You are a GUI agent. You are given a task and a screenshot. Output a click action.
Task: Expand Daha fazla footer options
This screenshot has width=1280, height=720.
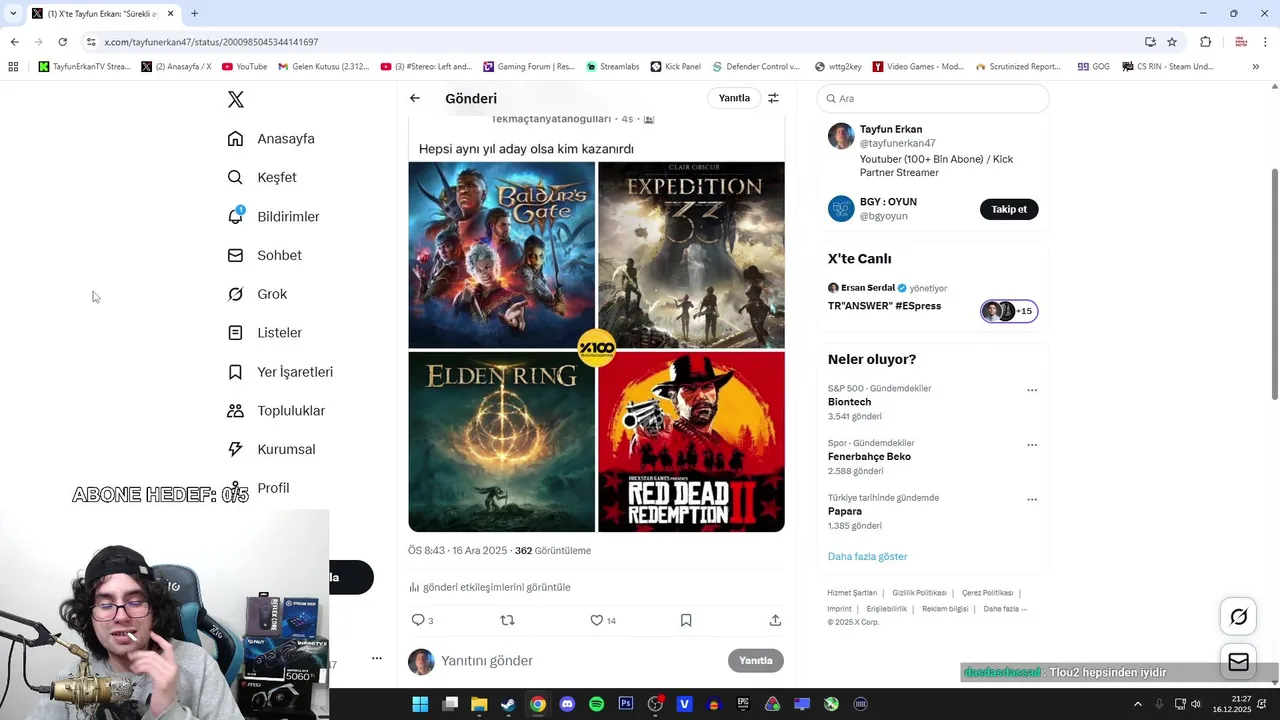point(1005,609)
